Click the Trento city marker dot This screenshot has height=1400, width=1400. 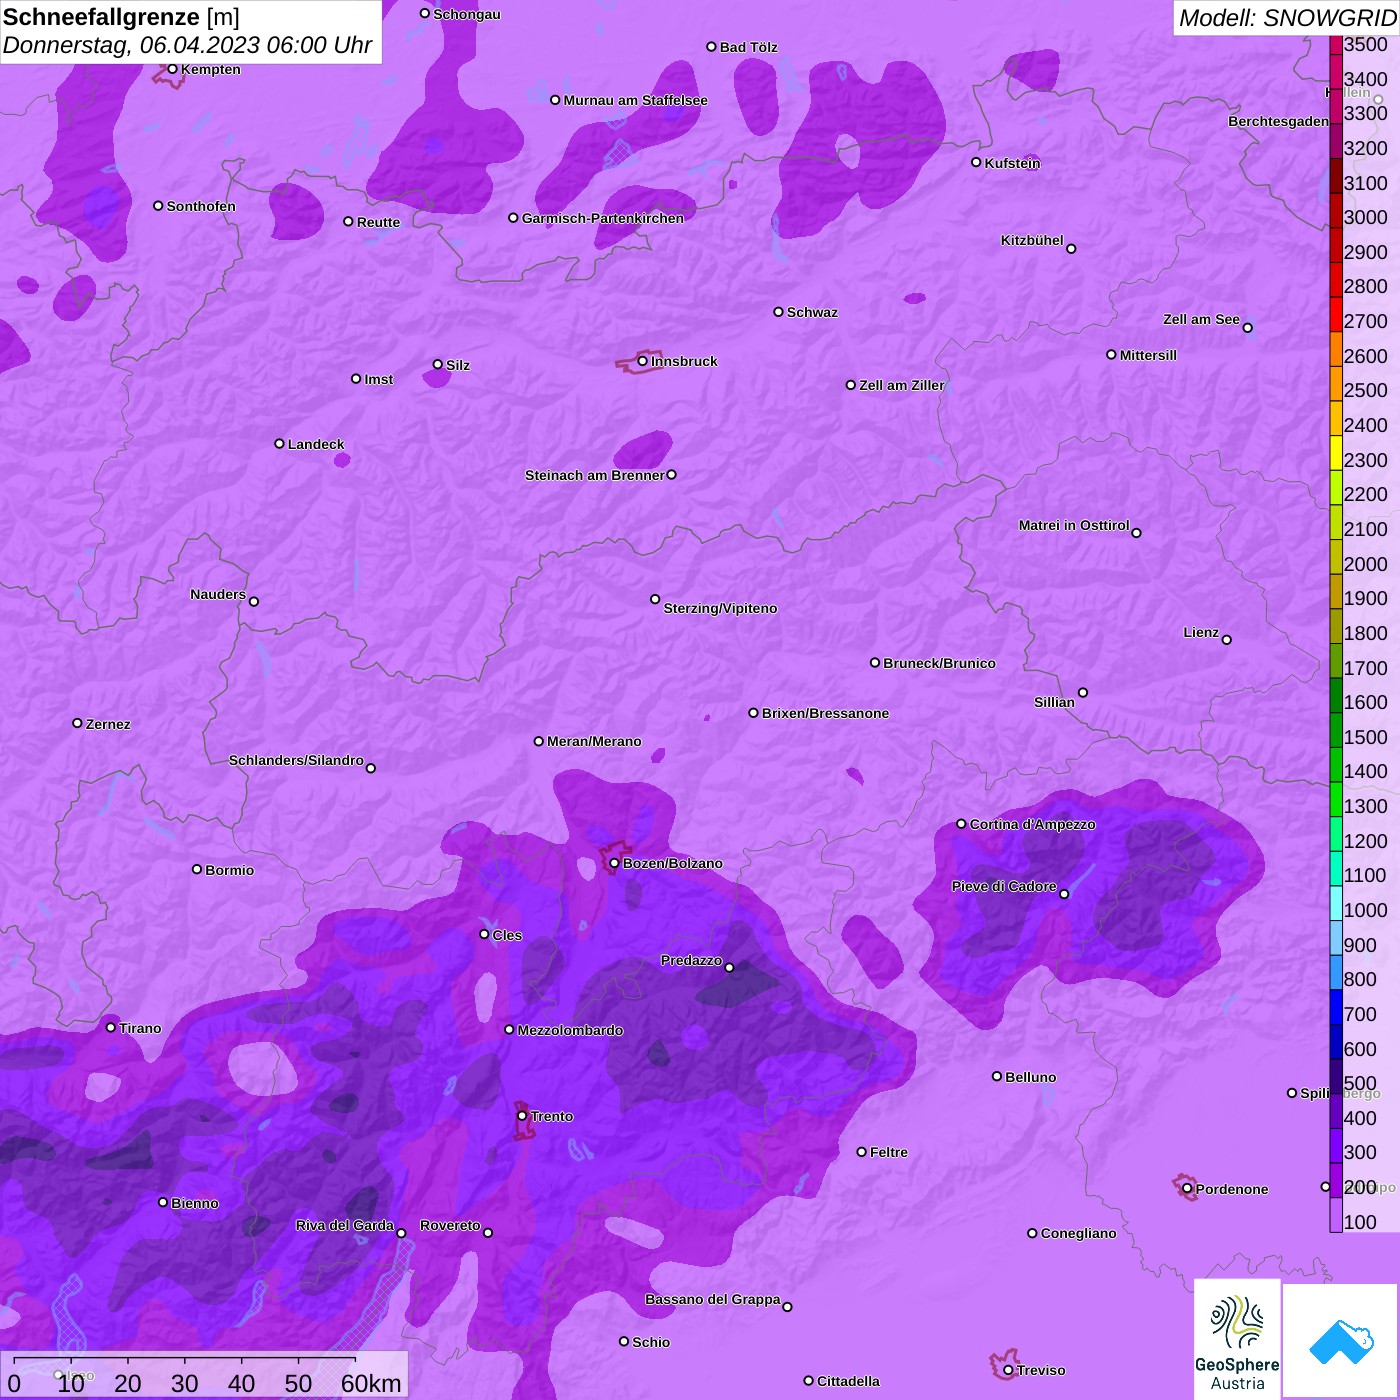[522, 1116]
